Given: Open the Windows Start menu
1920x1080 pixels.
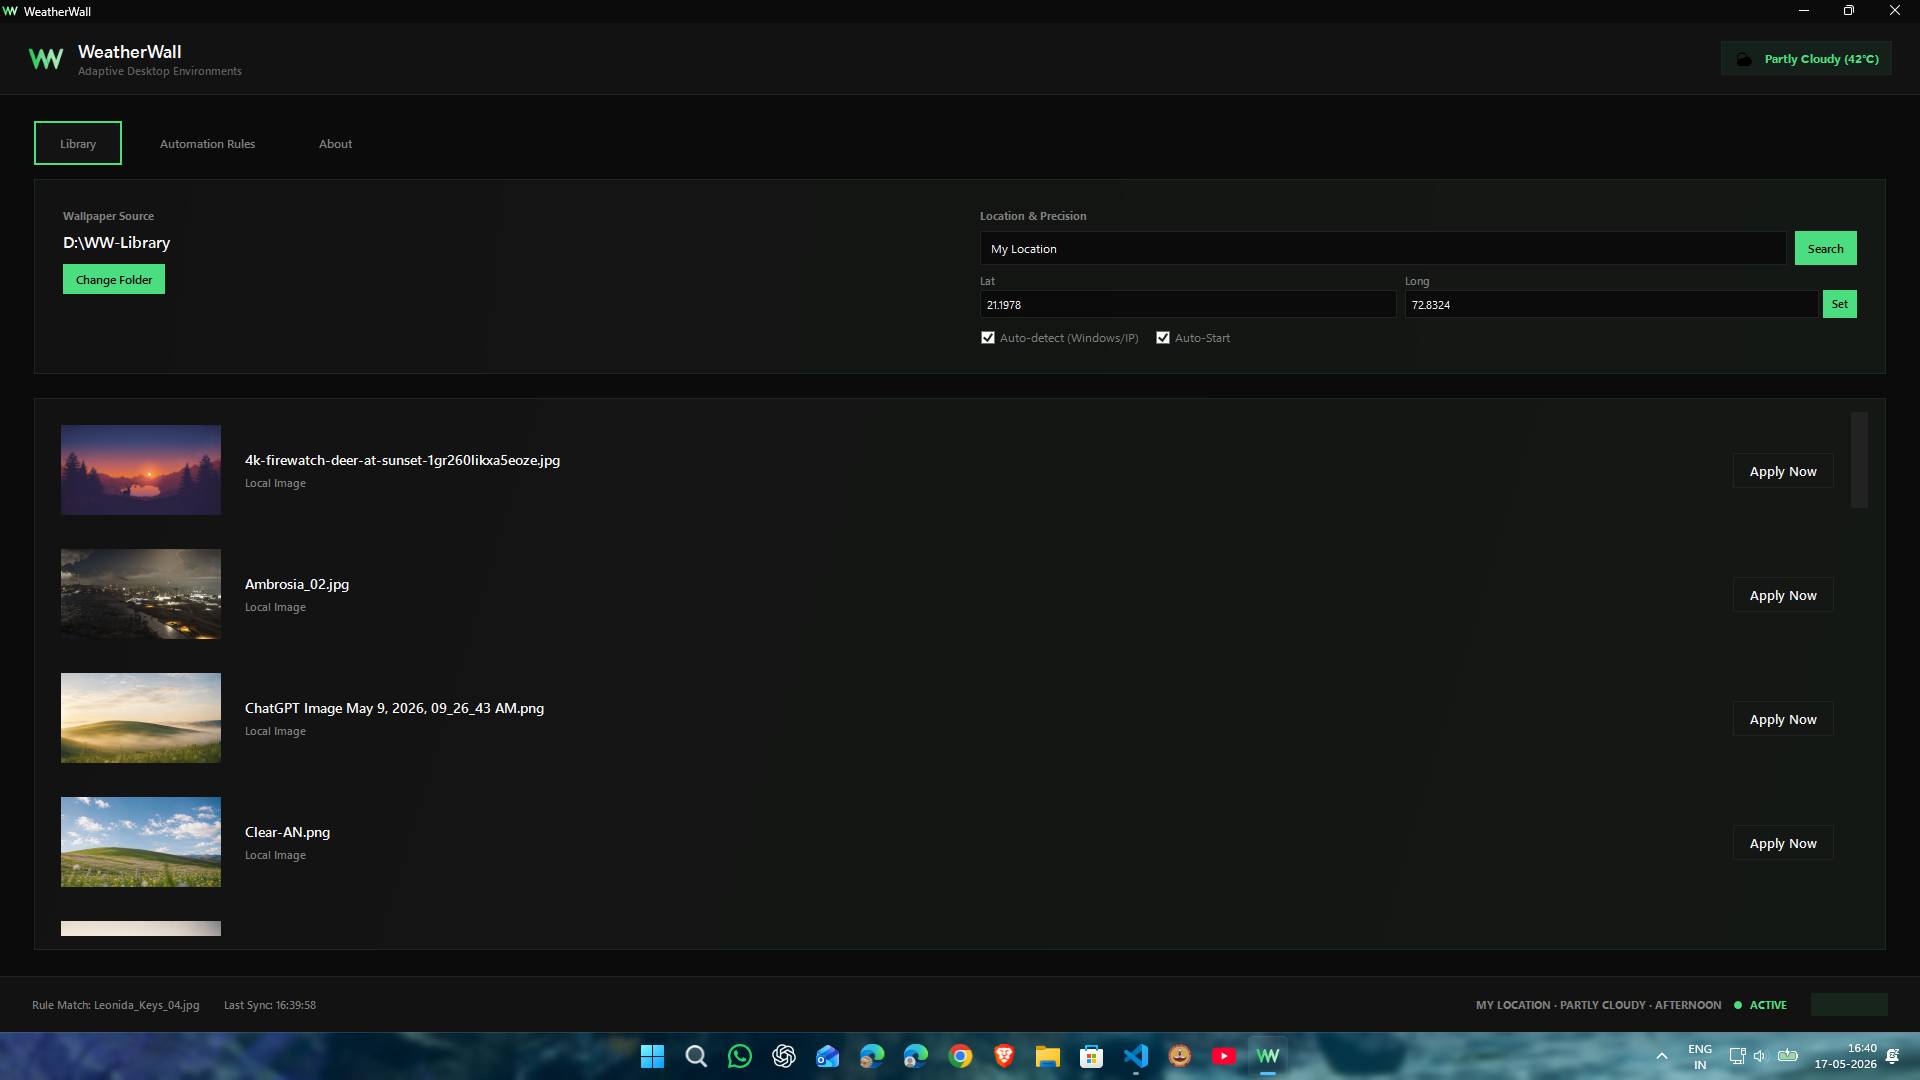Looking at the screenshot, I should click(652, 1056).
